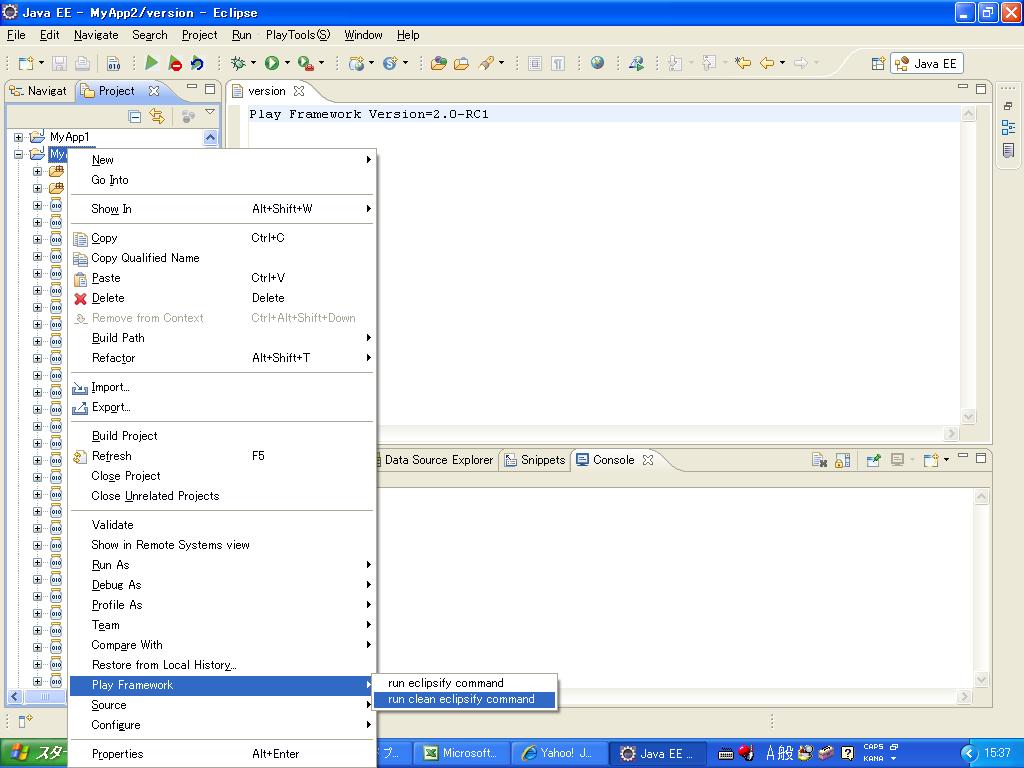1024x768 pixels.
Task: Switch to the Navigator tab
Action: click(39, 91)
